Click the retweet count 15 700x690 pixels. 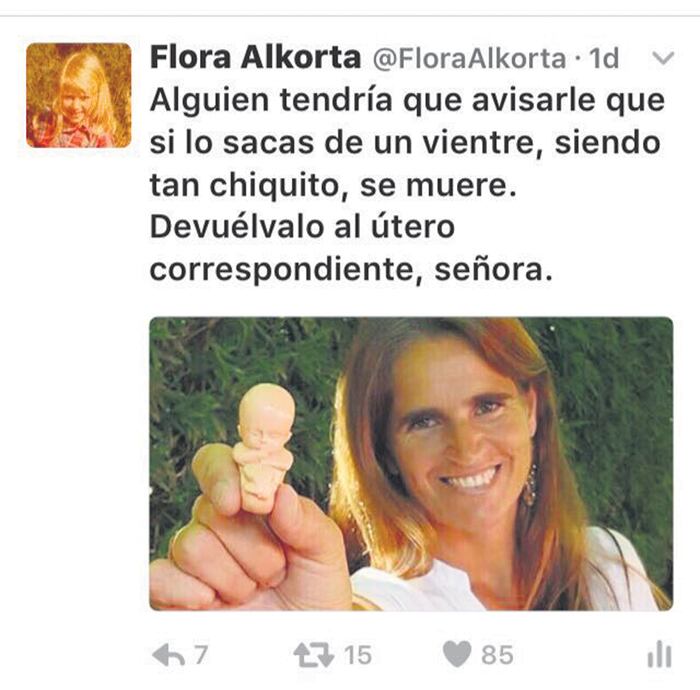358,655
